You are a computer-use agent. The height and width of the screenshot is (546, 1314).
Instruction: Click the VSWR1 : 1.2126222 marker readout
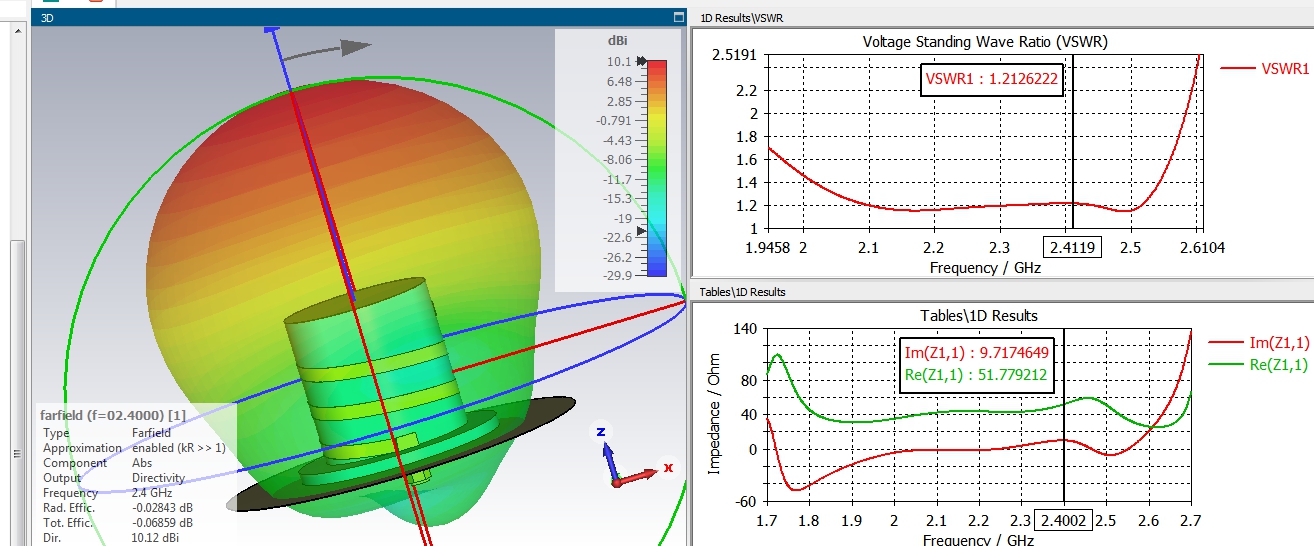tap(992, 81)
